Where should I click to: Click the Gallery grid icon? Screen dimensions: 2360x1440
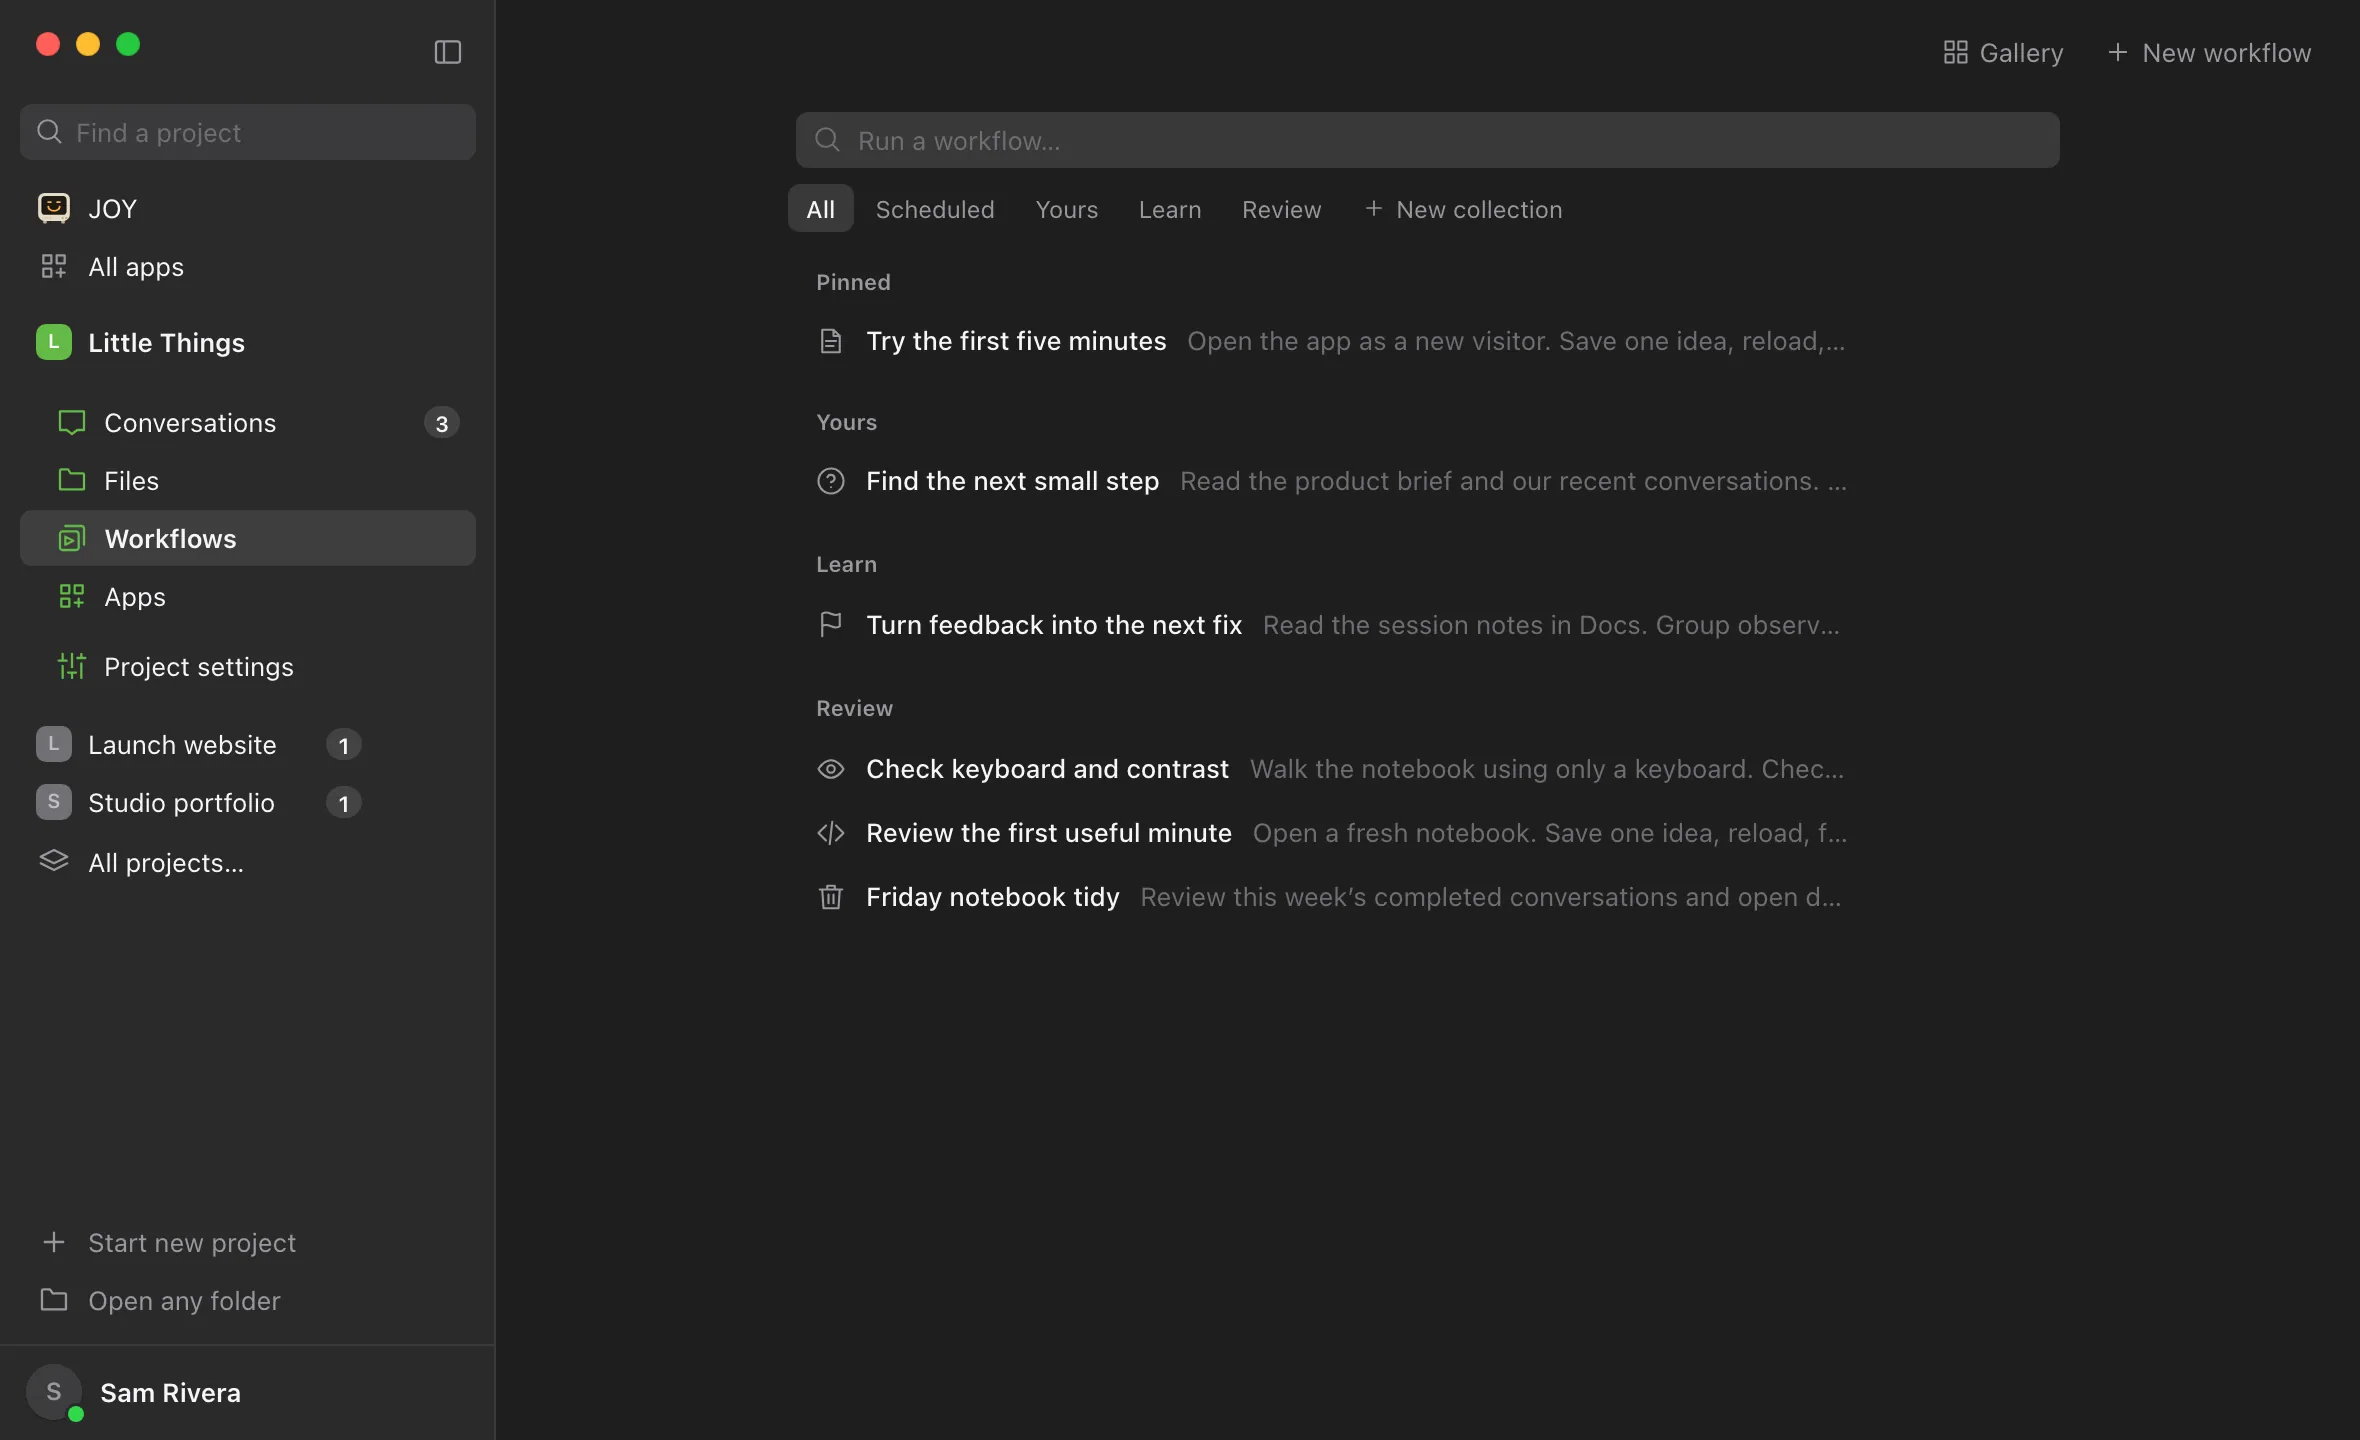pos(1955,52)
